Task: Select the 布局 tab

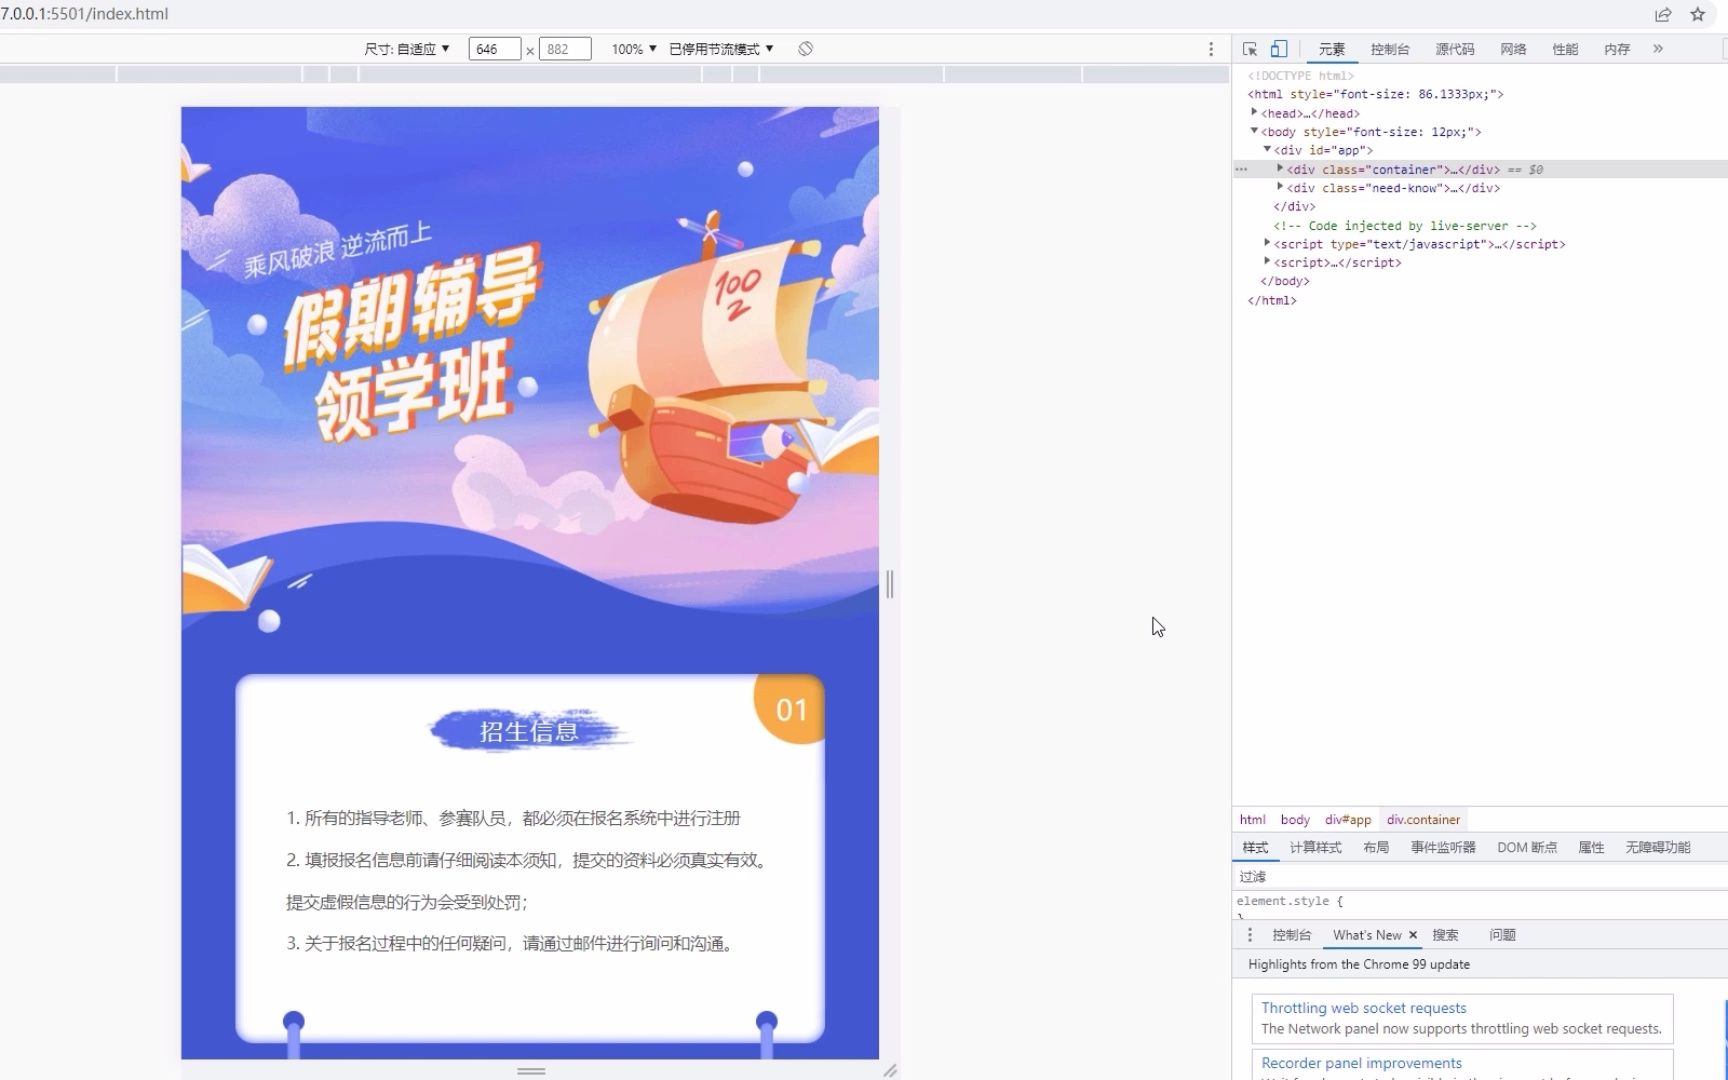Action: pos(1376,848)
